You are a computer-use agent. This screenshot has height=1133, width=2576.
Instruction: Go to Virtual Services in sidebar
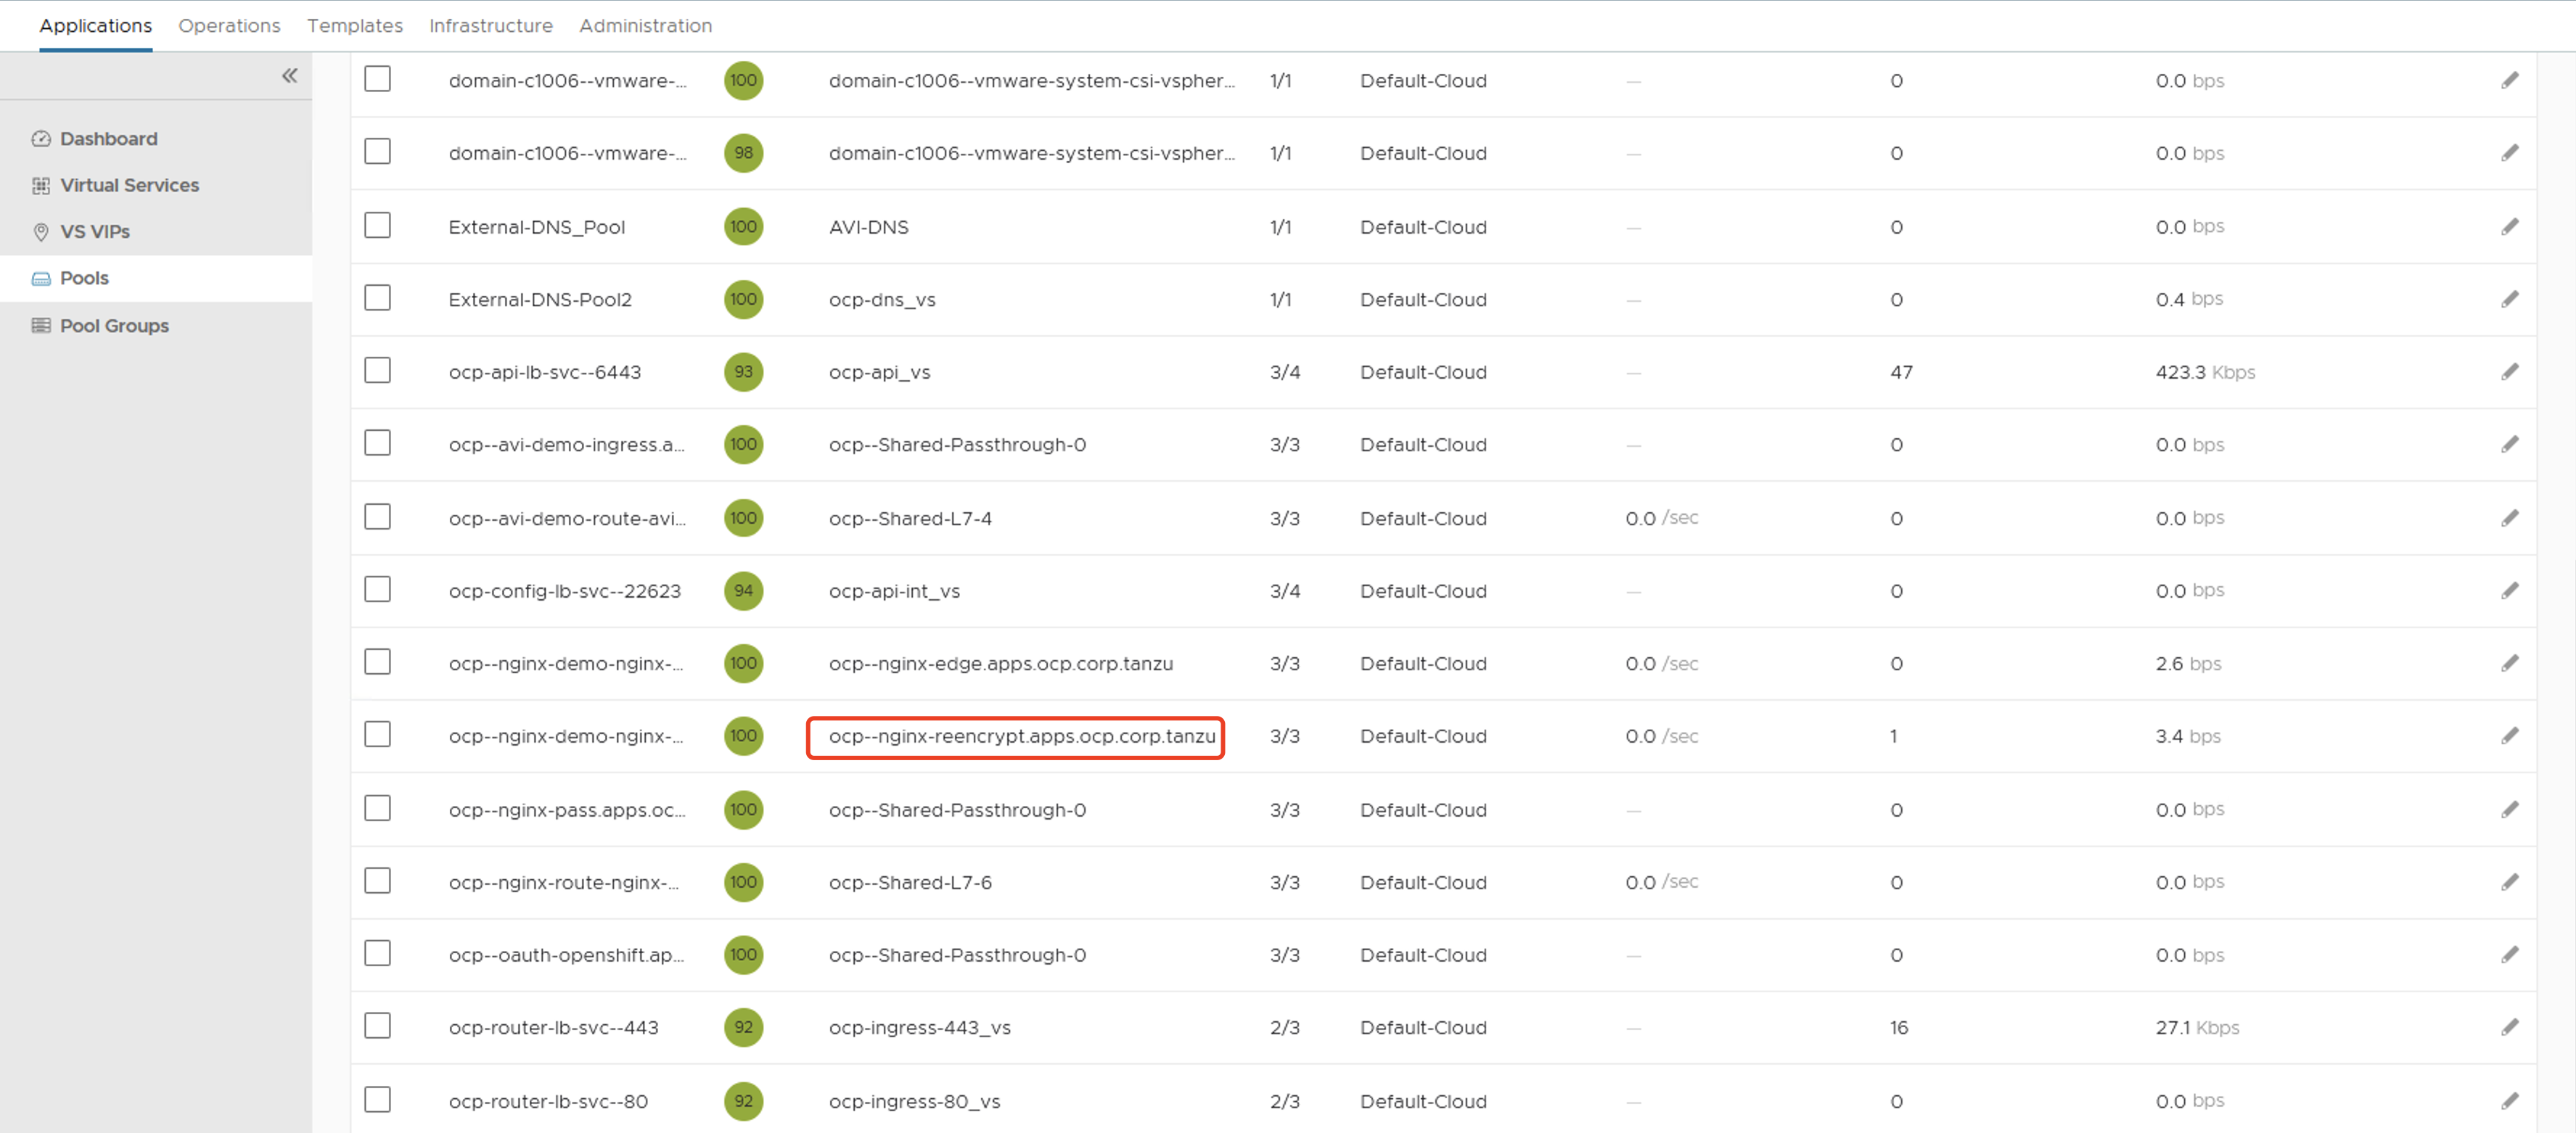point(128,185)
